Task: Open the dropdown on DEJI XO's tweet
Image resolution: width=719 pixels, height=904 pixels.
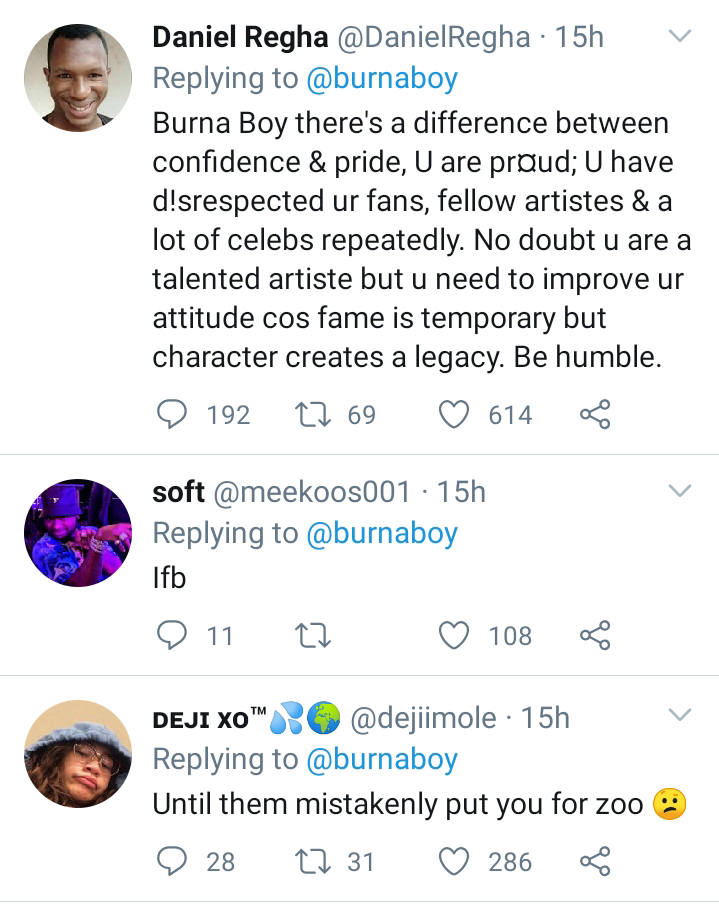Action: point(679,716)
